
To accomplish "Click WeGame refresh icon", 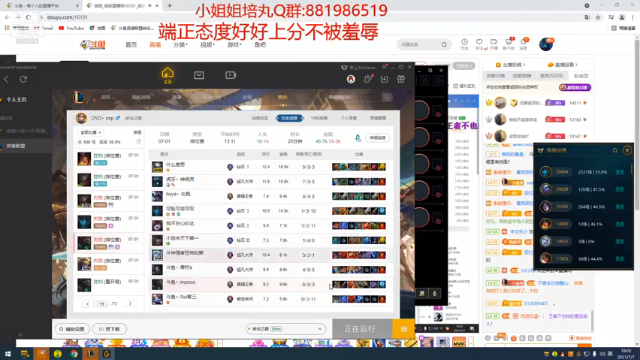I will [x=23, y=79].
